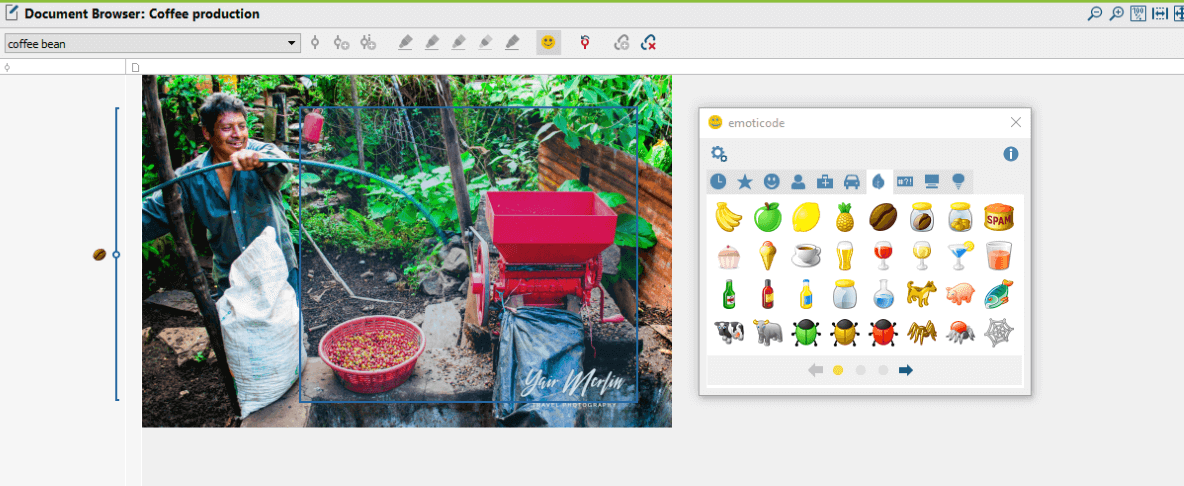
Task: Choose the coffee bean emoticon in grid
Action: click(883, 217)
